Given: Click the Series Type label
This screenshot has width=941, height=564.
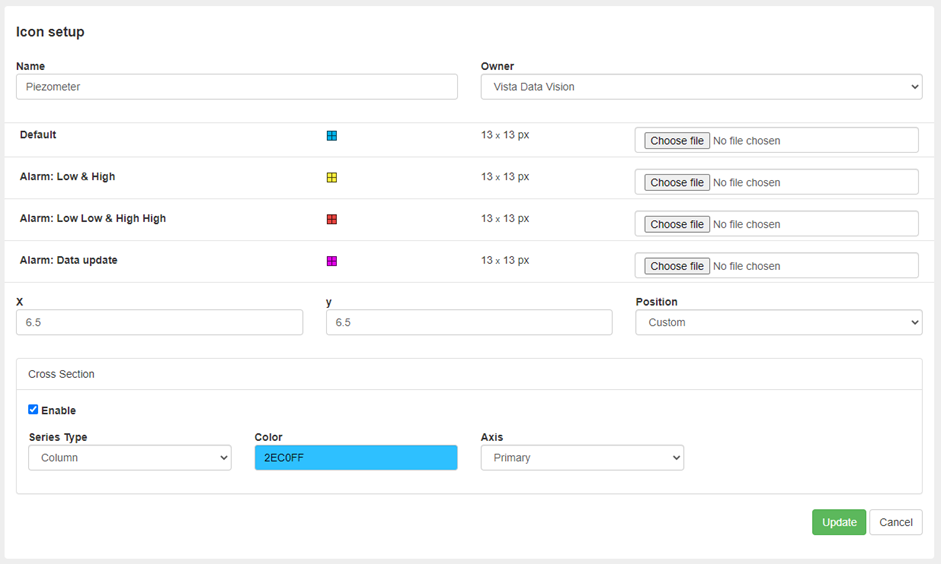Looking at the screenshot, I should (x=58, y=437).
